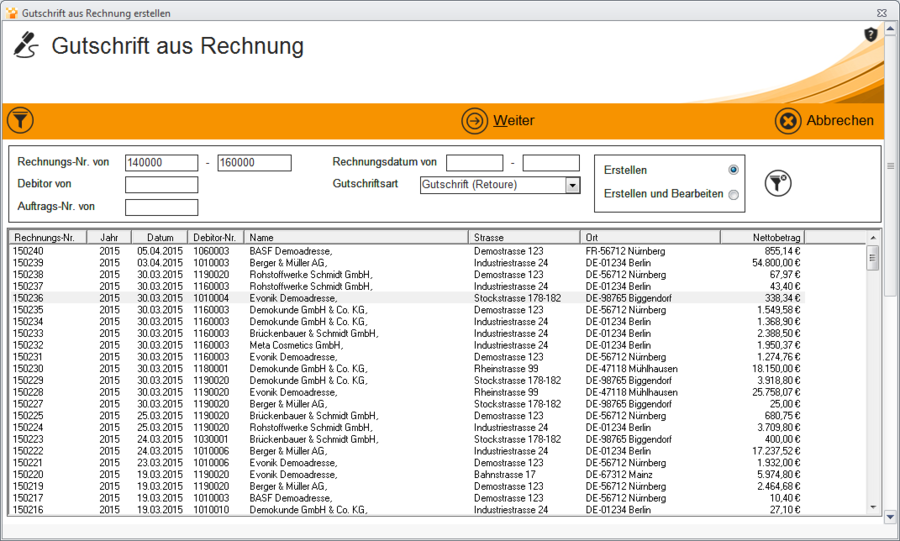
Task: Click the Abbrechen button label
Action: click(x=840, y=120)
